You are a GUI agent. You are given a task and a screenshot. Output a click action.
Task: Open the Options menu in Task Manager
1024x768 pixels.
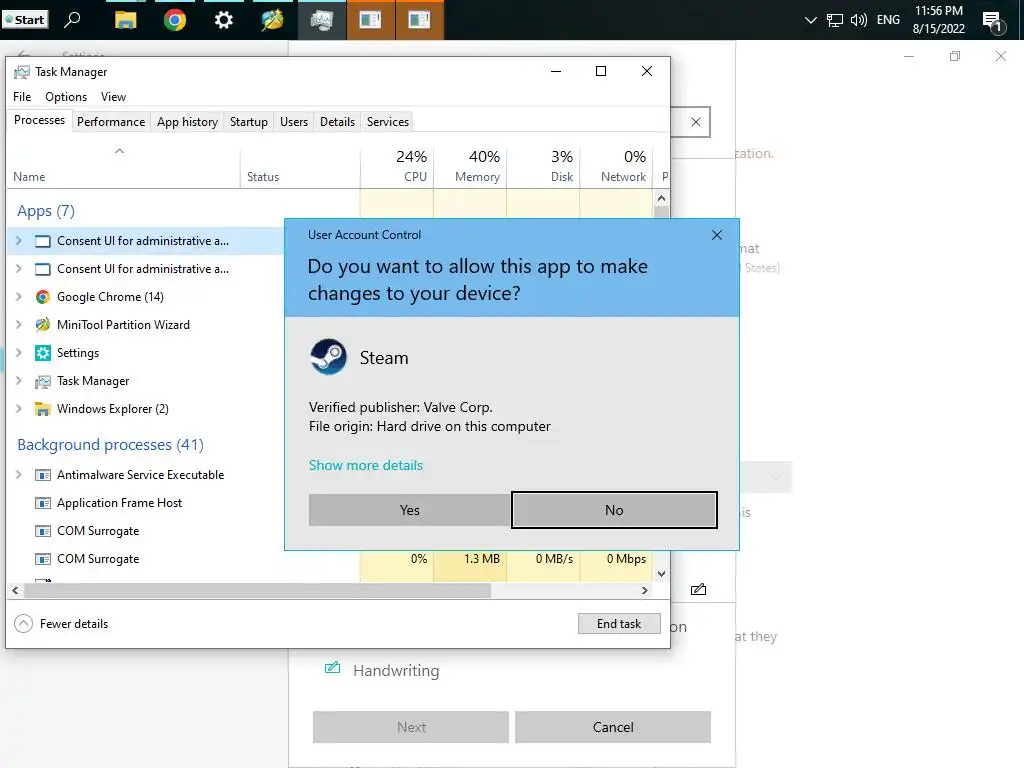(65, 97)
